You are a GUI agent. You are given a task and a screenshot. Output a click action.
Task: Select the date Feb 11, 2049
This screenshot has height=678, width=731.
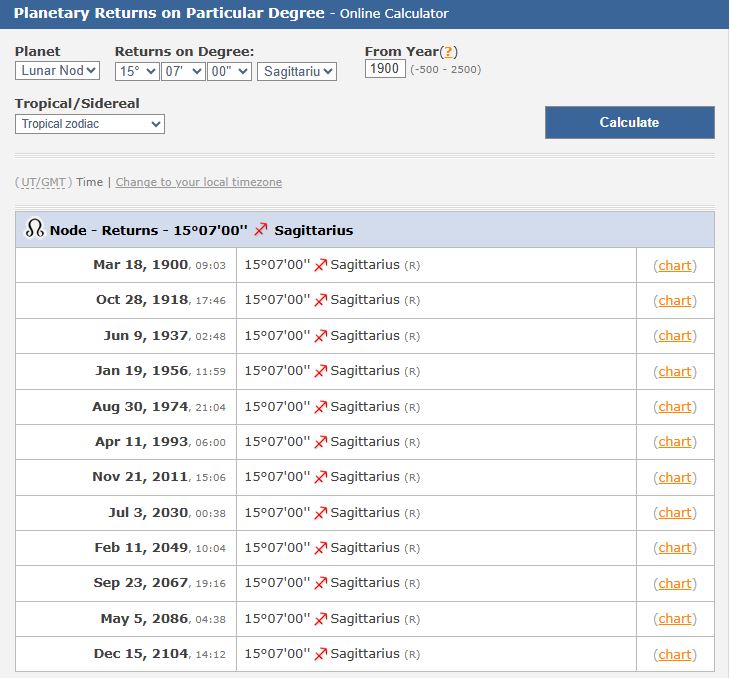point(141,547)
